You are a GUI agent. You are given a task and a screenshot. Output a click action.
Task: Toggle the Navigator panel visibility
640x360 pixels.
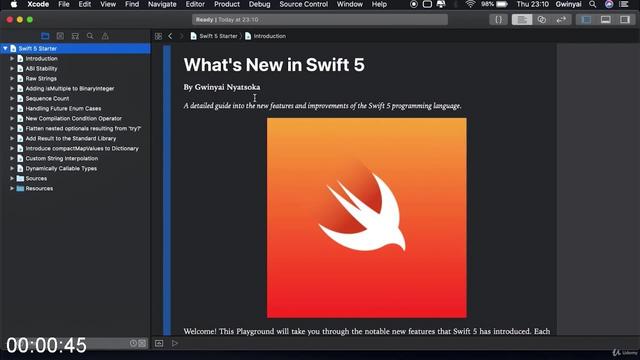click(x=586, y=20)
